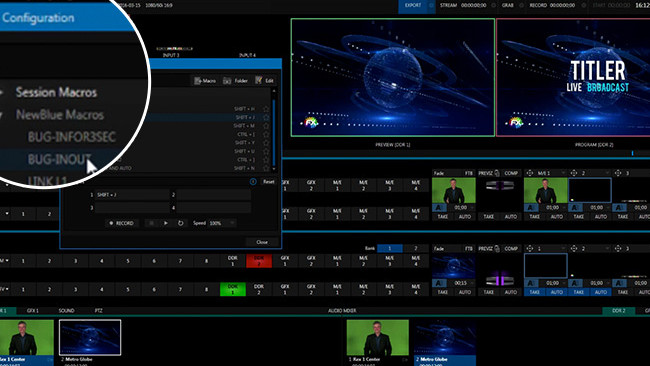Favorite the SHIFT + N macro star
This screenshot has width=650, height=366.
pos(266,168)
